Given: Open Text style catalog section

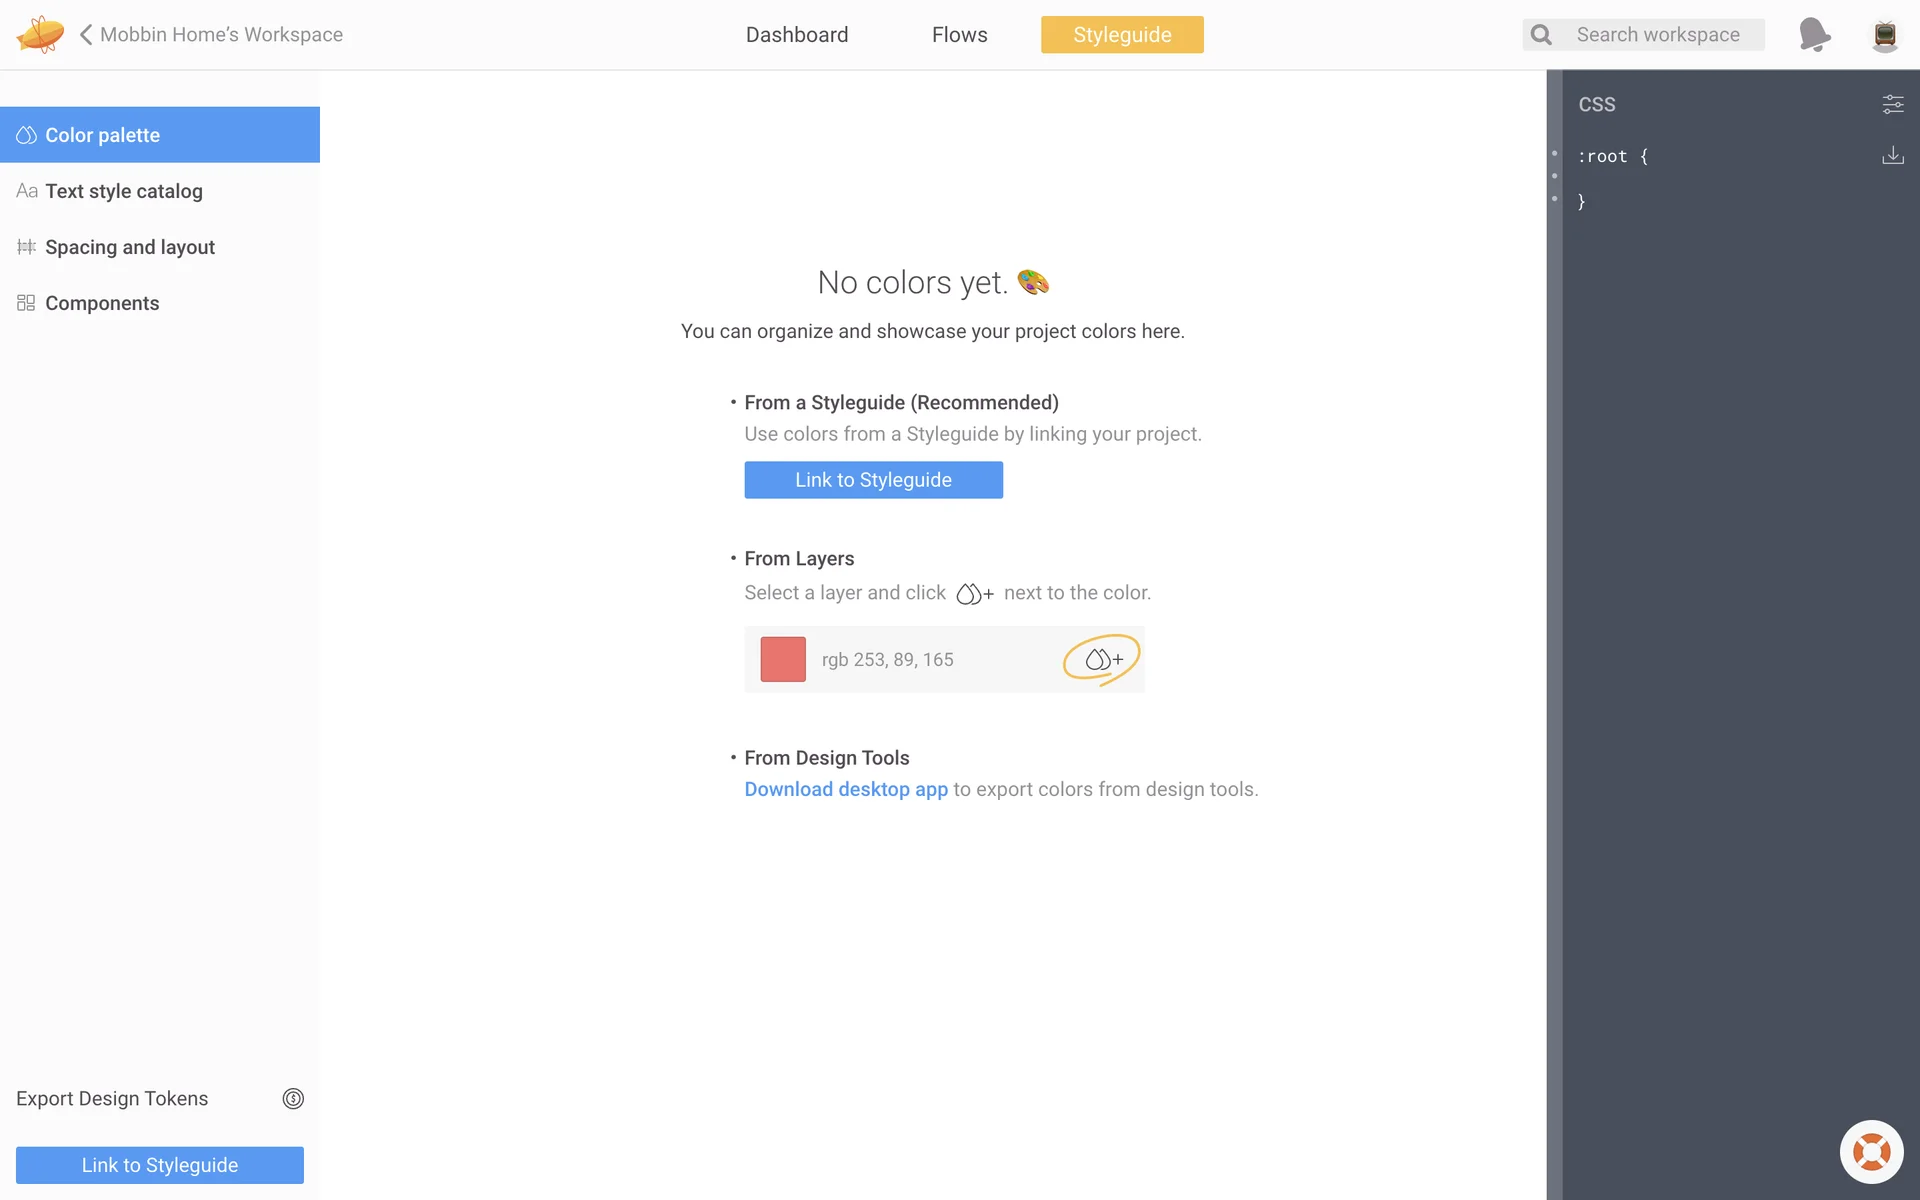Looking at the screenshot, I should pyautogui.click(x=124, y=191).
